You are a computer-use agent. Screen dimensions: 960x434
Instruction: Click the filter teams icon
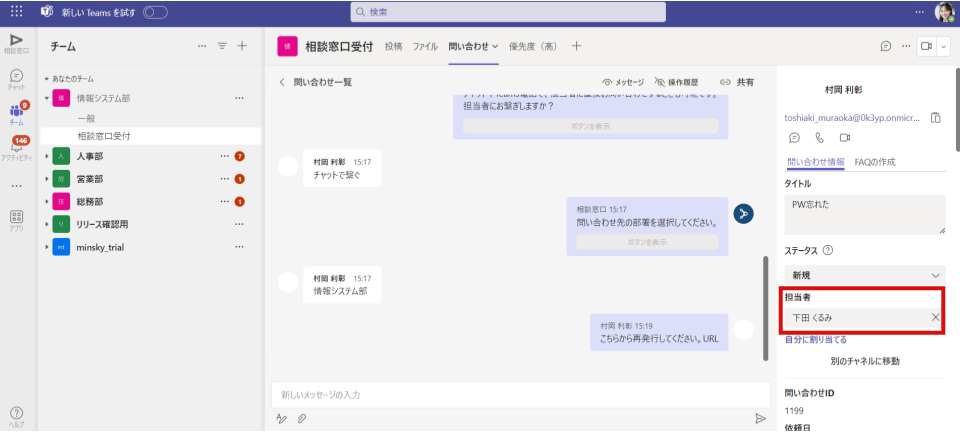point(222,47)
